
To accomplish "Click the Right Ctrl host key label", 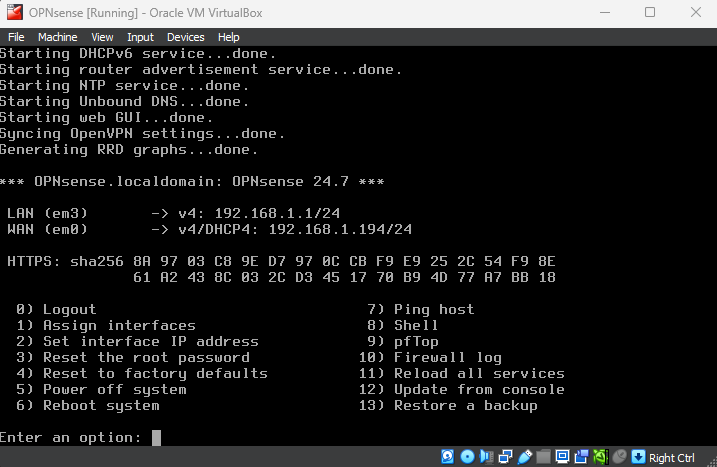I will 671,458.
